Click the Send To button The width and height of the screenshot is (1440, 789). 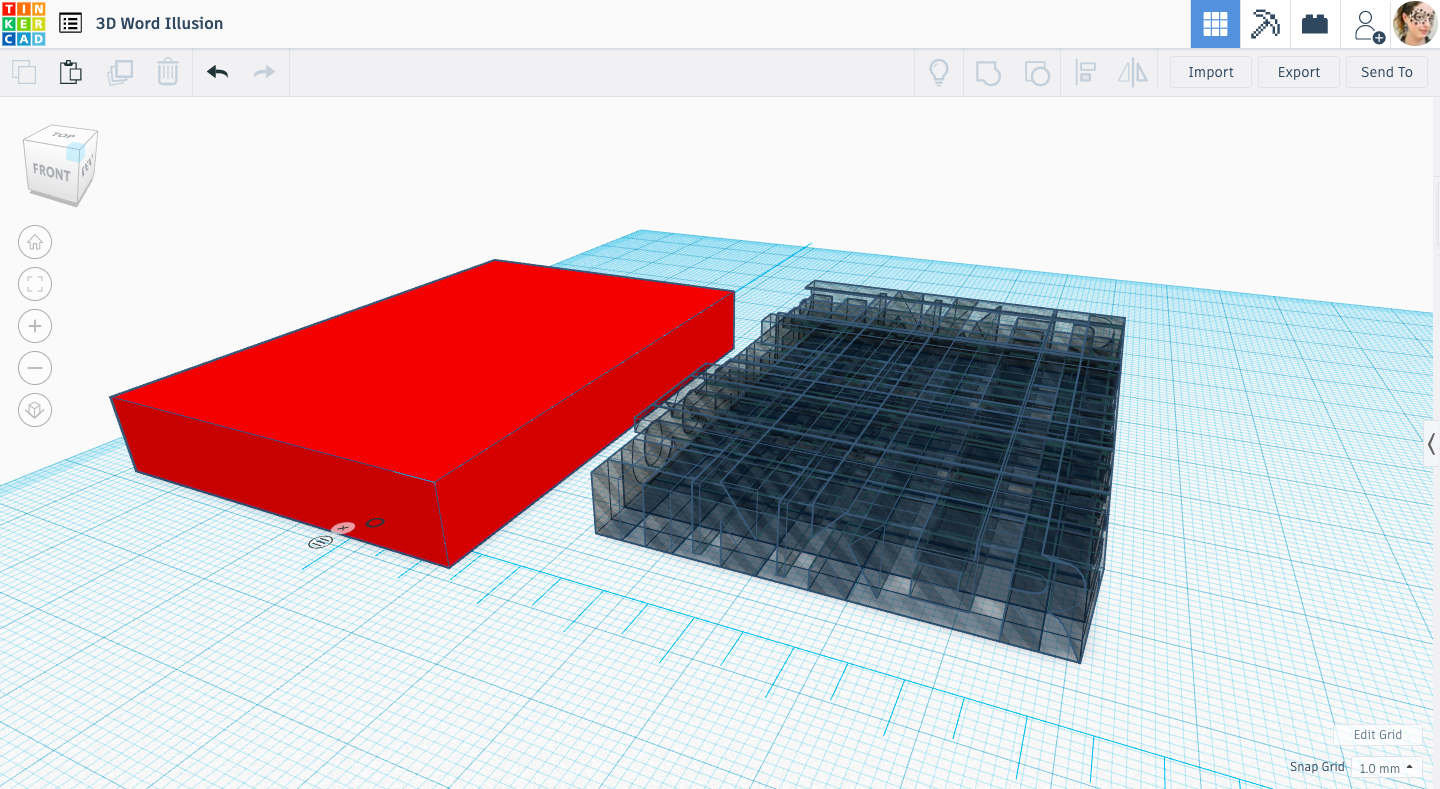pyautogui.click(x=1387, y=72)
